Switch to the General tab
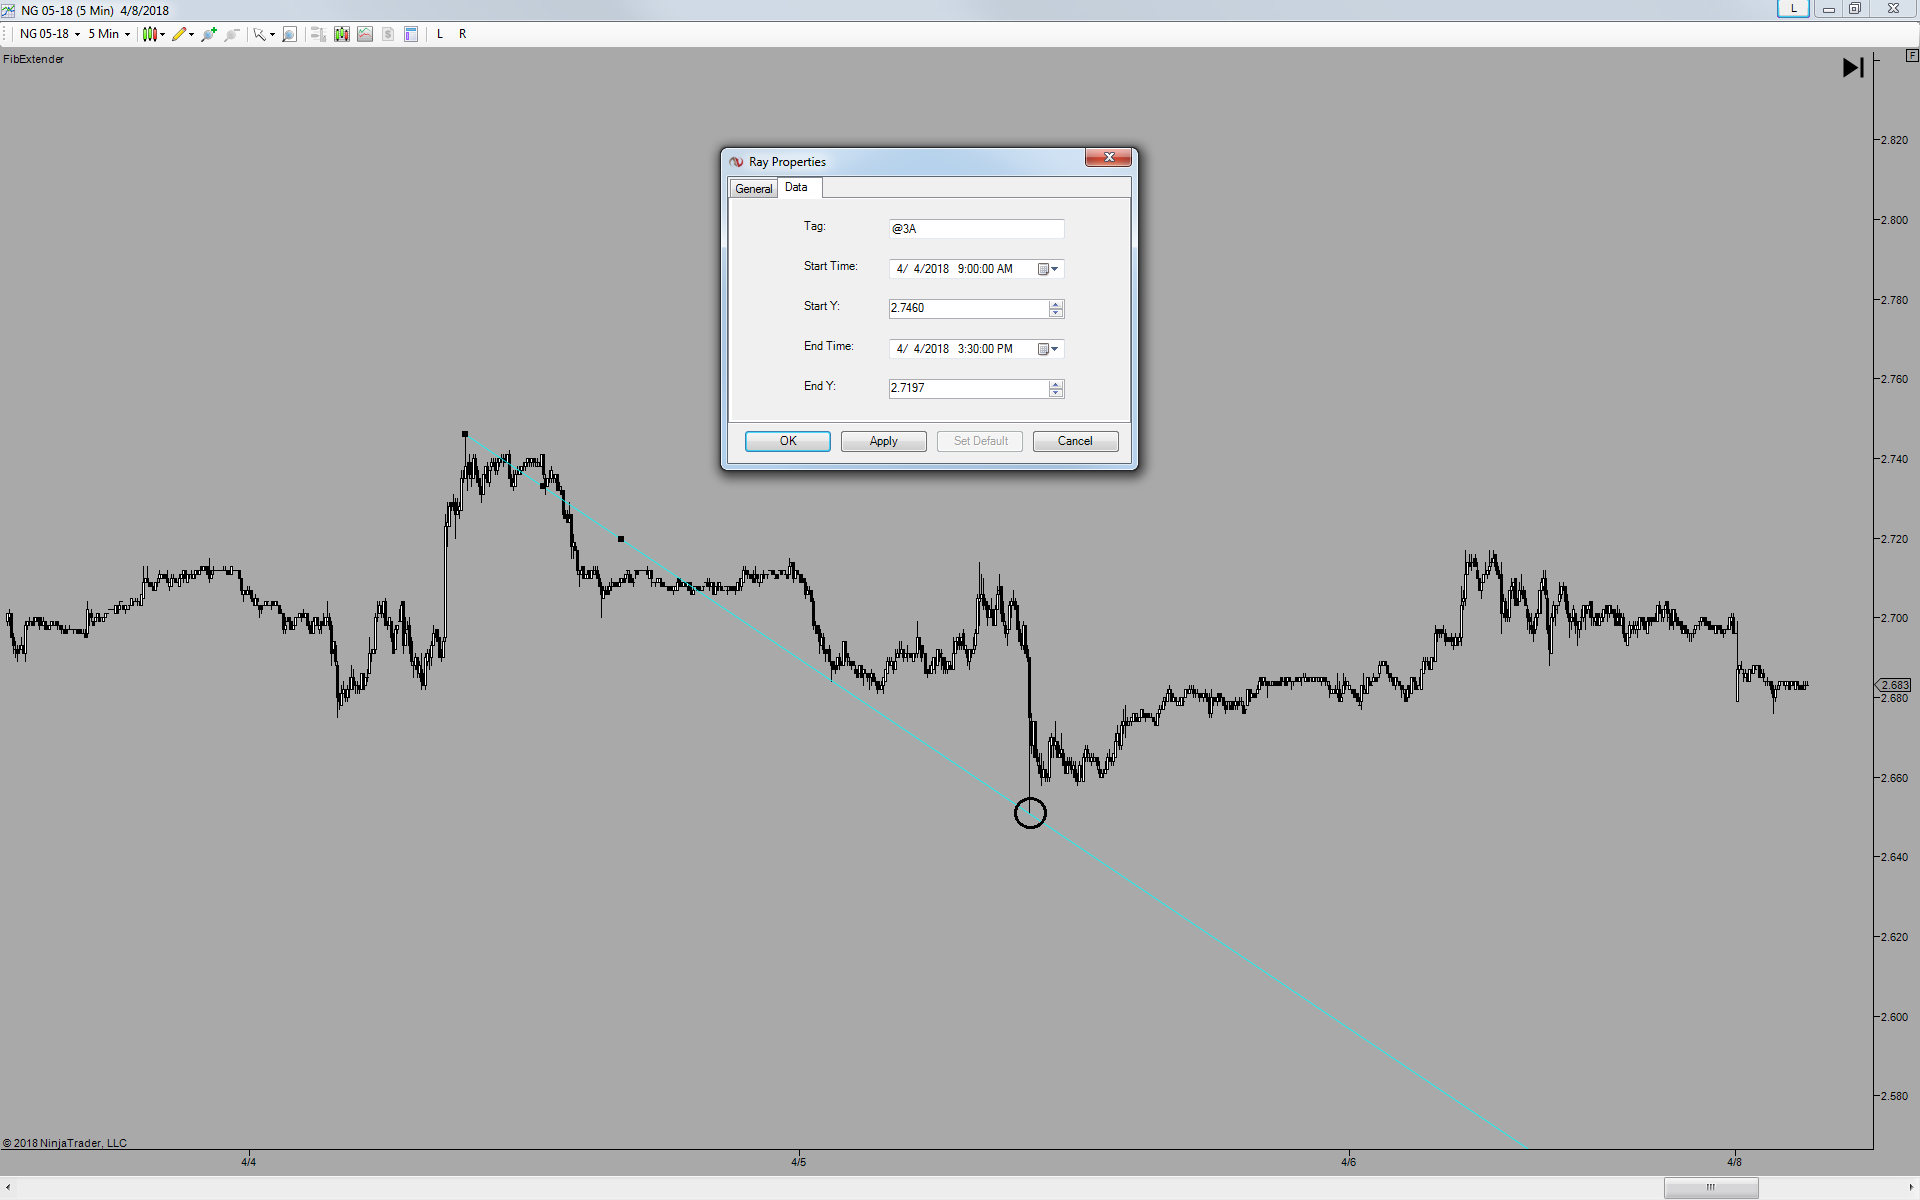This screenshot has width=1920, height=1200. pos(753,189)
